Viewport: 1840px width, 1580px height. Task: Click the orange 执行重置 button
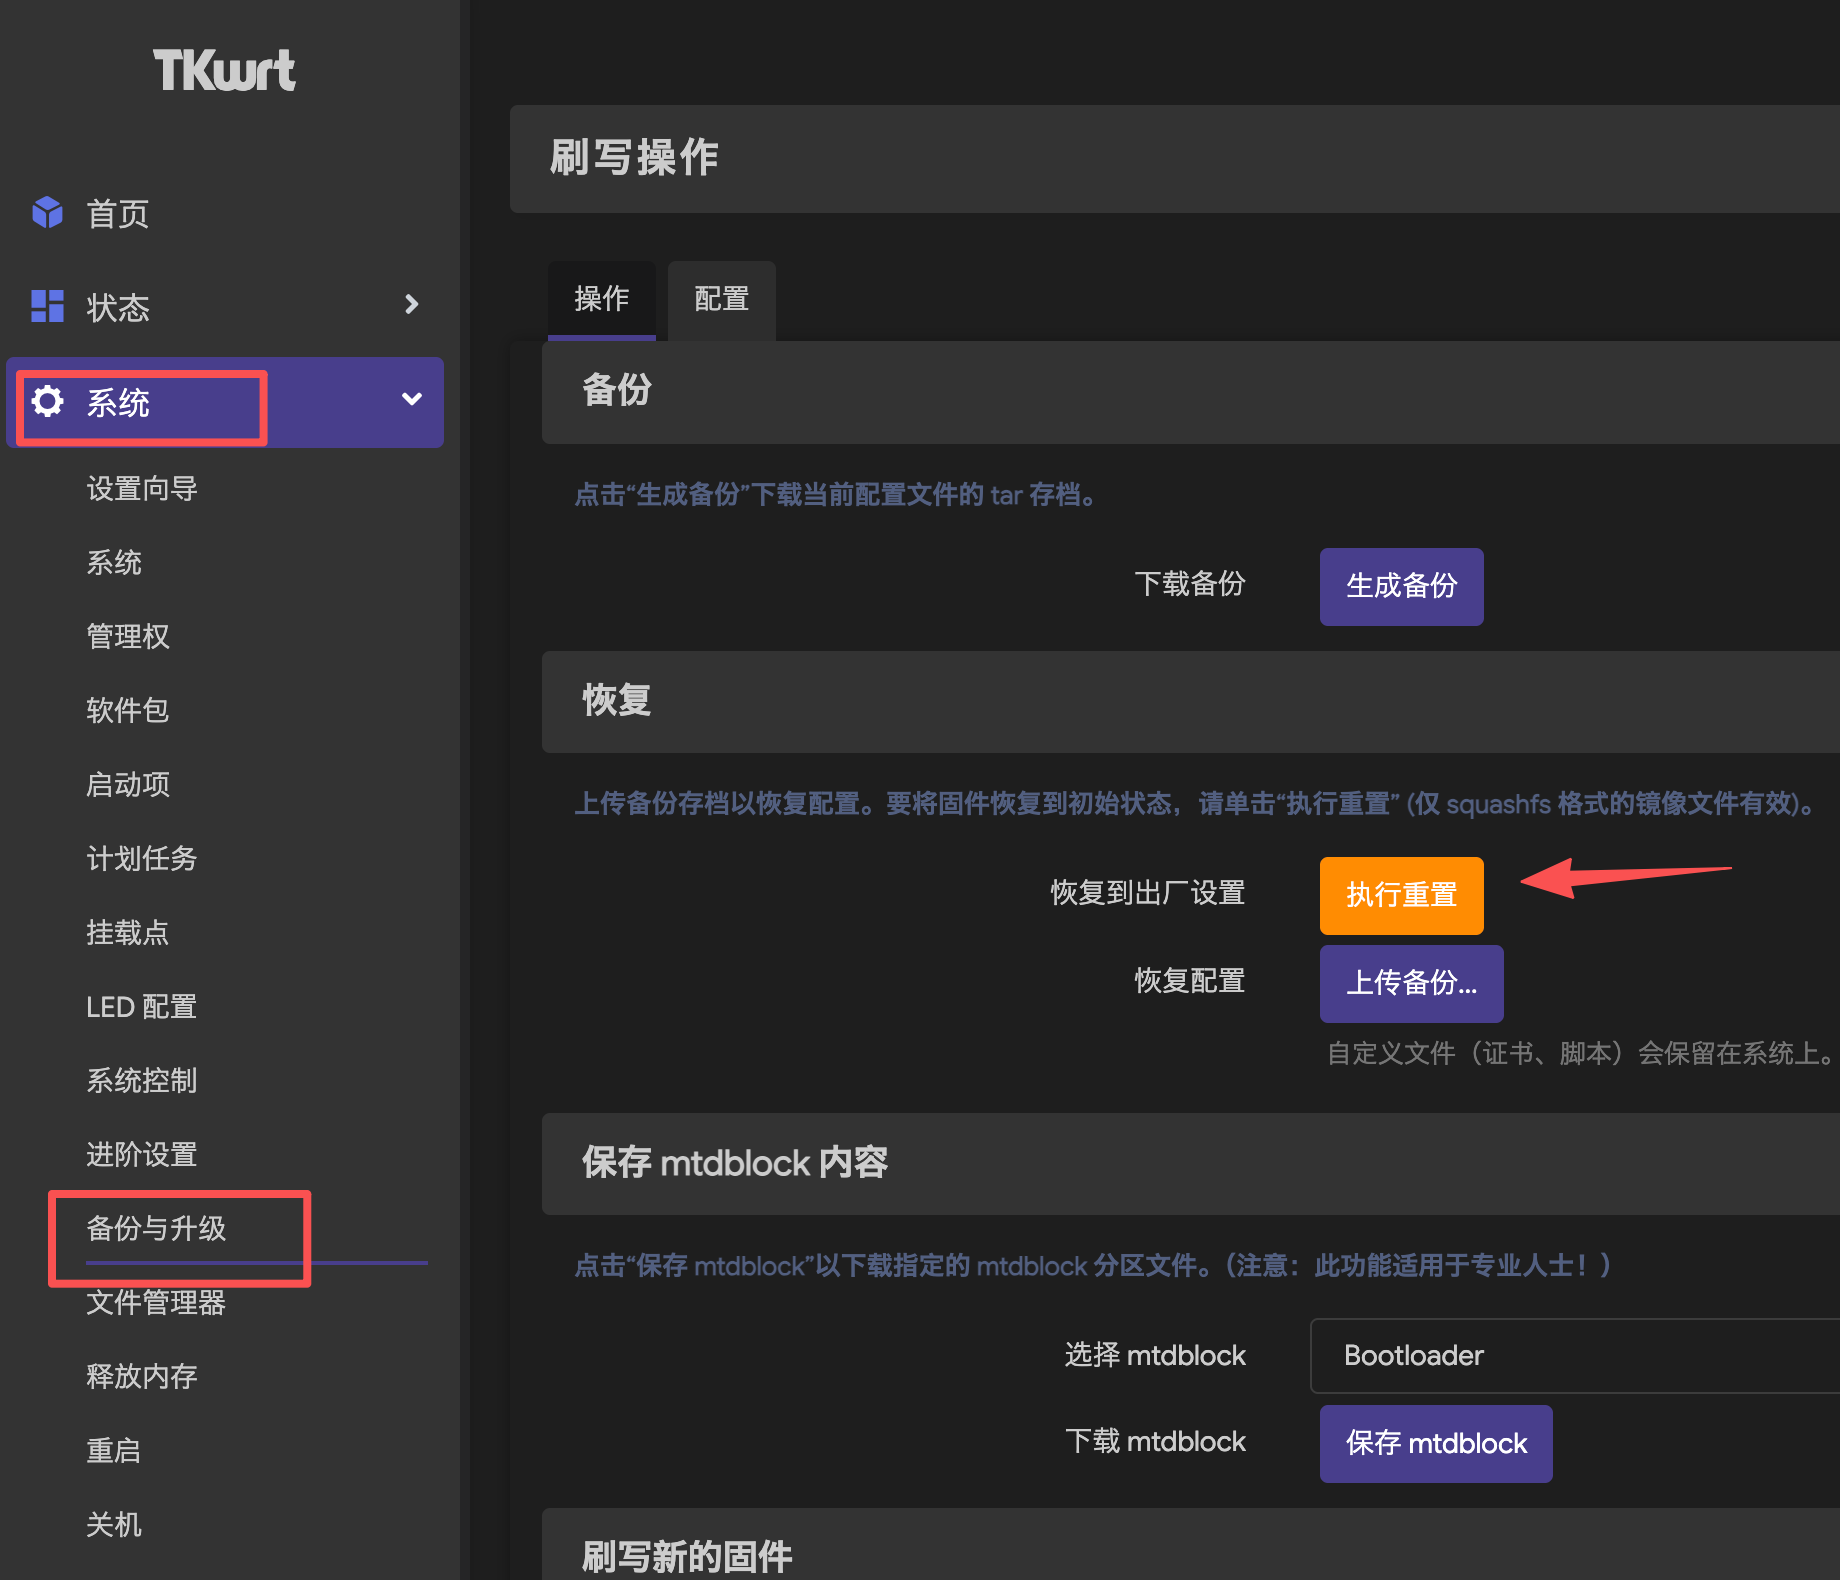1400,895
